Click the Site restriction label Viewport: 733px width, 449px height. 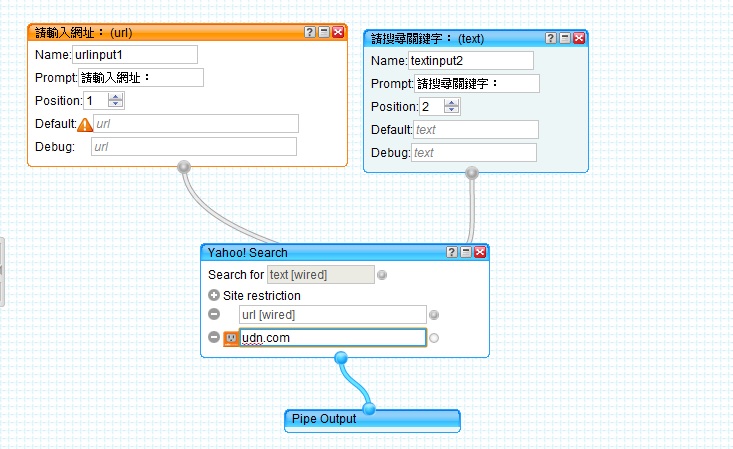coord(262,296)
